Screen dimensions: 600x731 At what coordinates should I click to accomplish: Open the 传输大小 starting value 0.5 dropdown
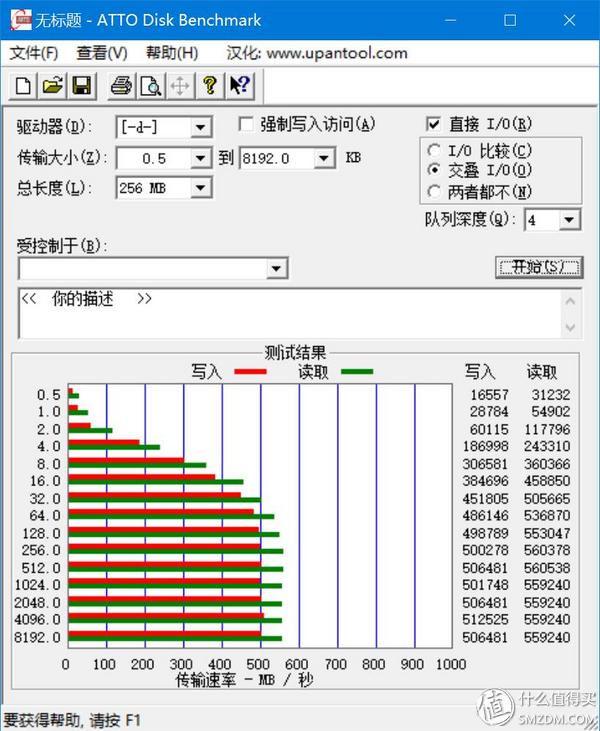[x=201, y=159]
